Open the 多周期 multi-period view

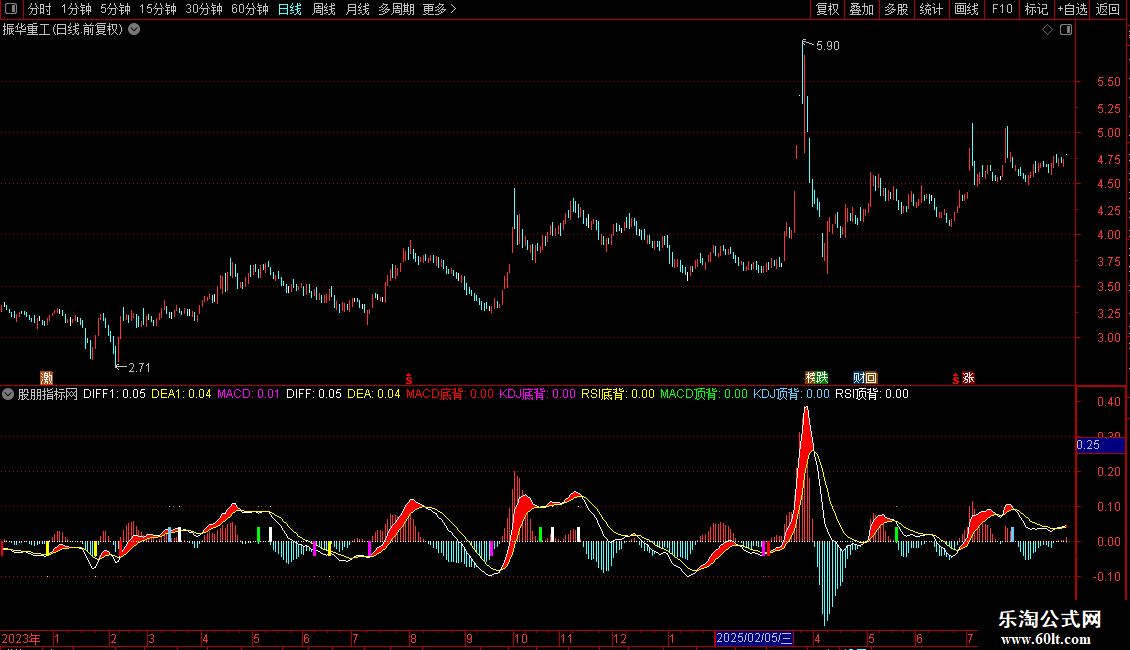(x=396, y=9)
